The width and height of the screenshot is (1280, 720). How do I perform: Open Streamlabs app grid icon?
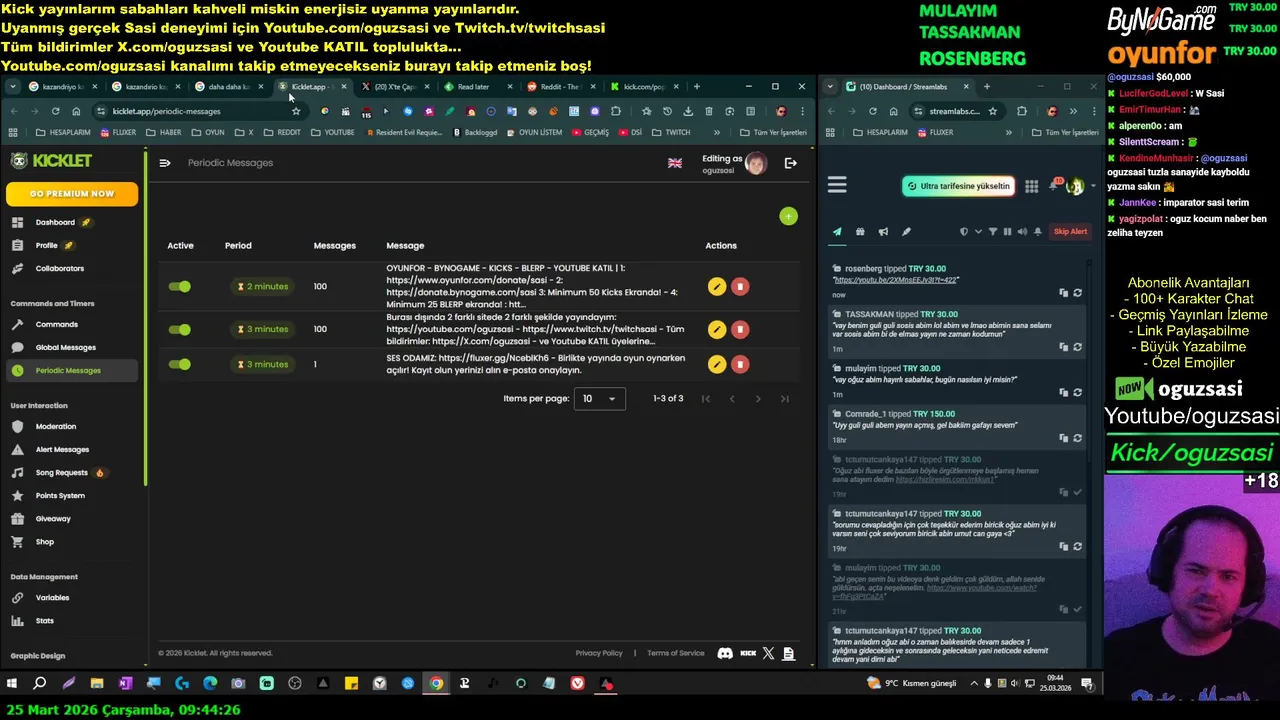[x=1031, y=186]
